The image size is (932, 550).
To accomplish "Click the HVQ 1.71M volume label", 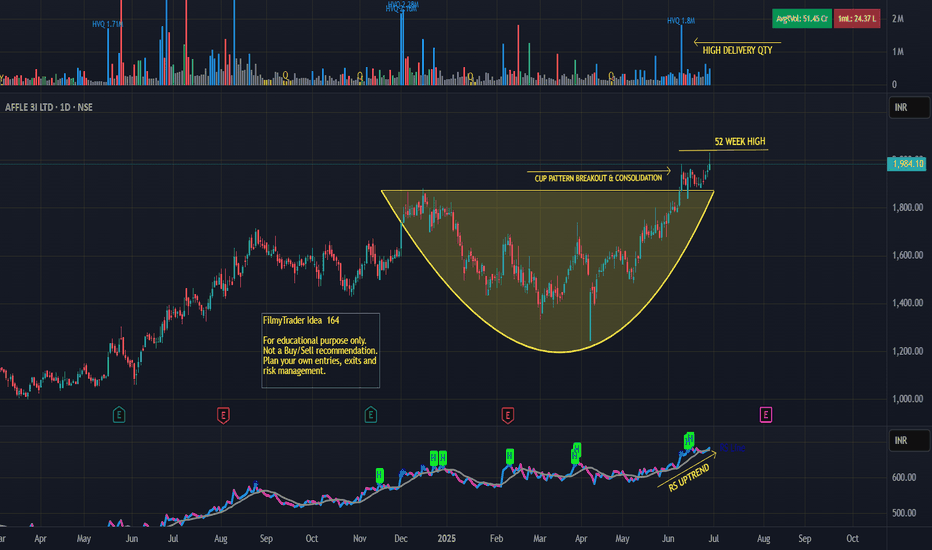I will click(x=108, y=24).
